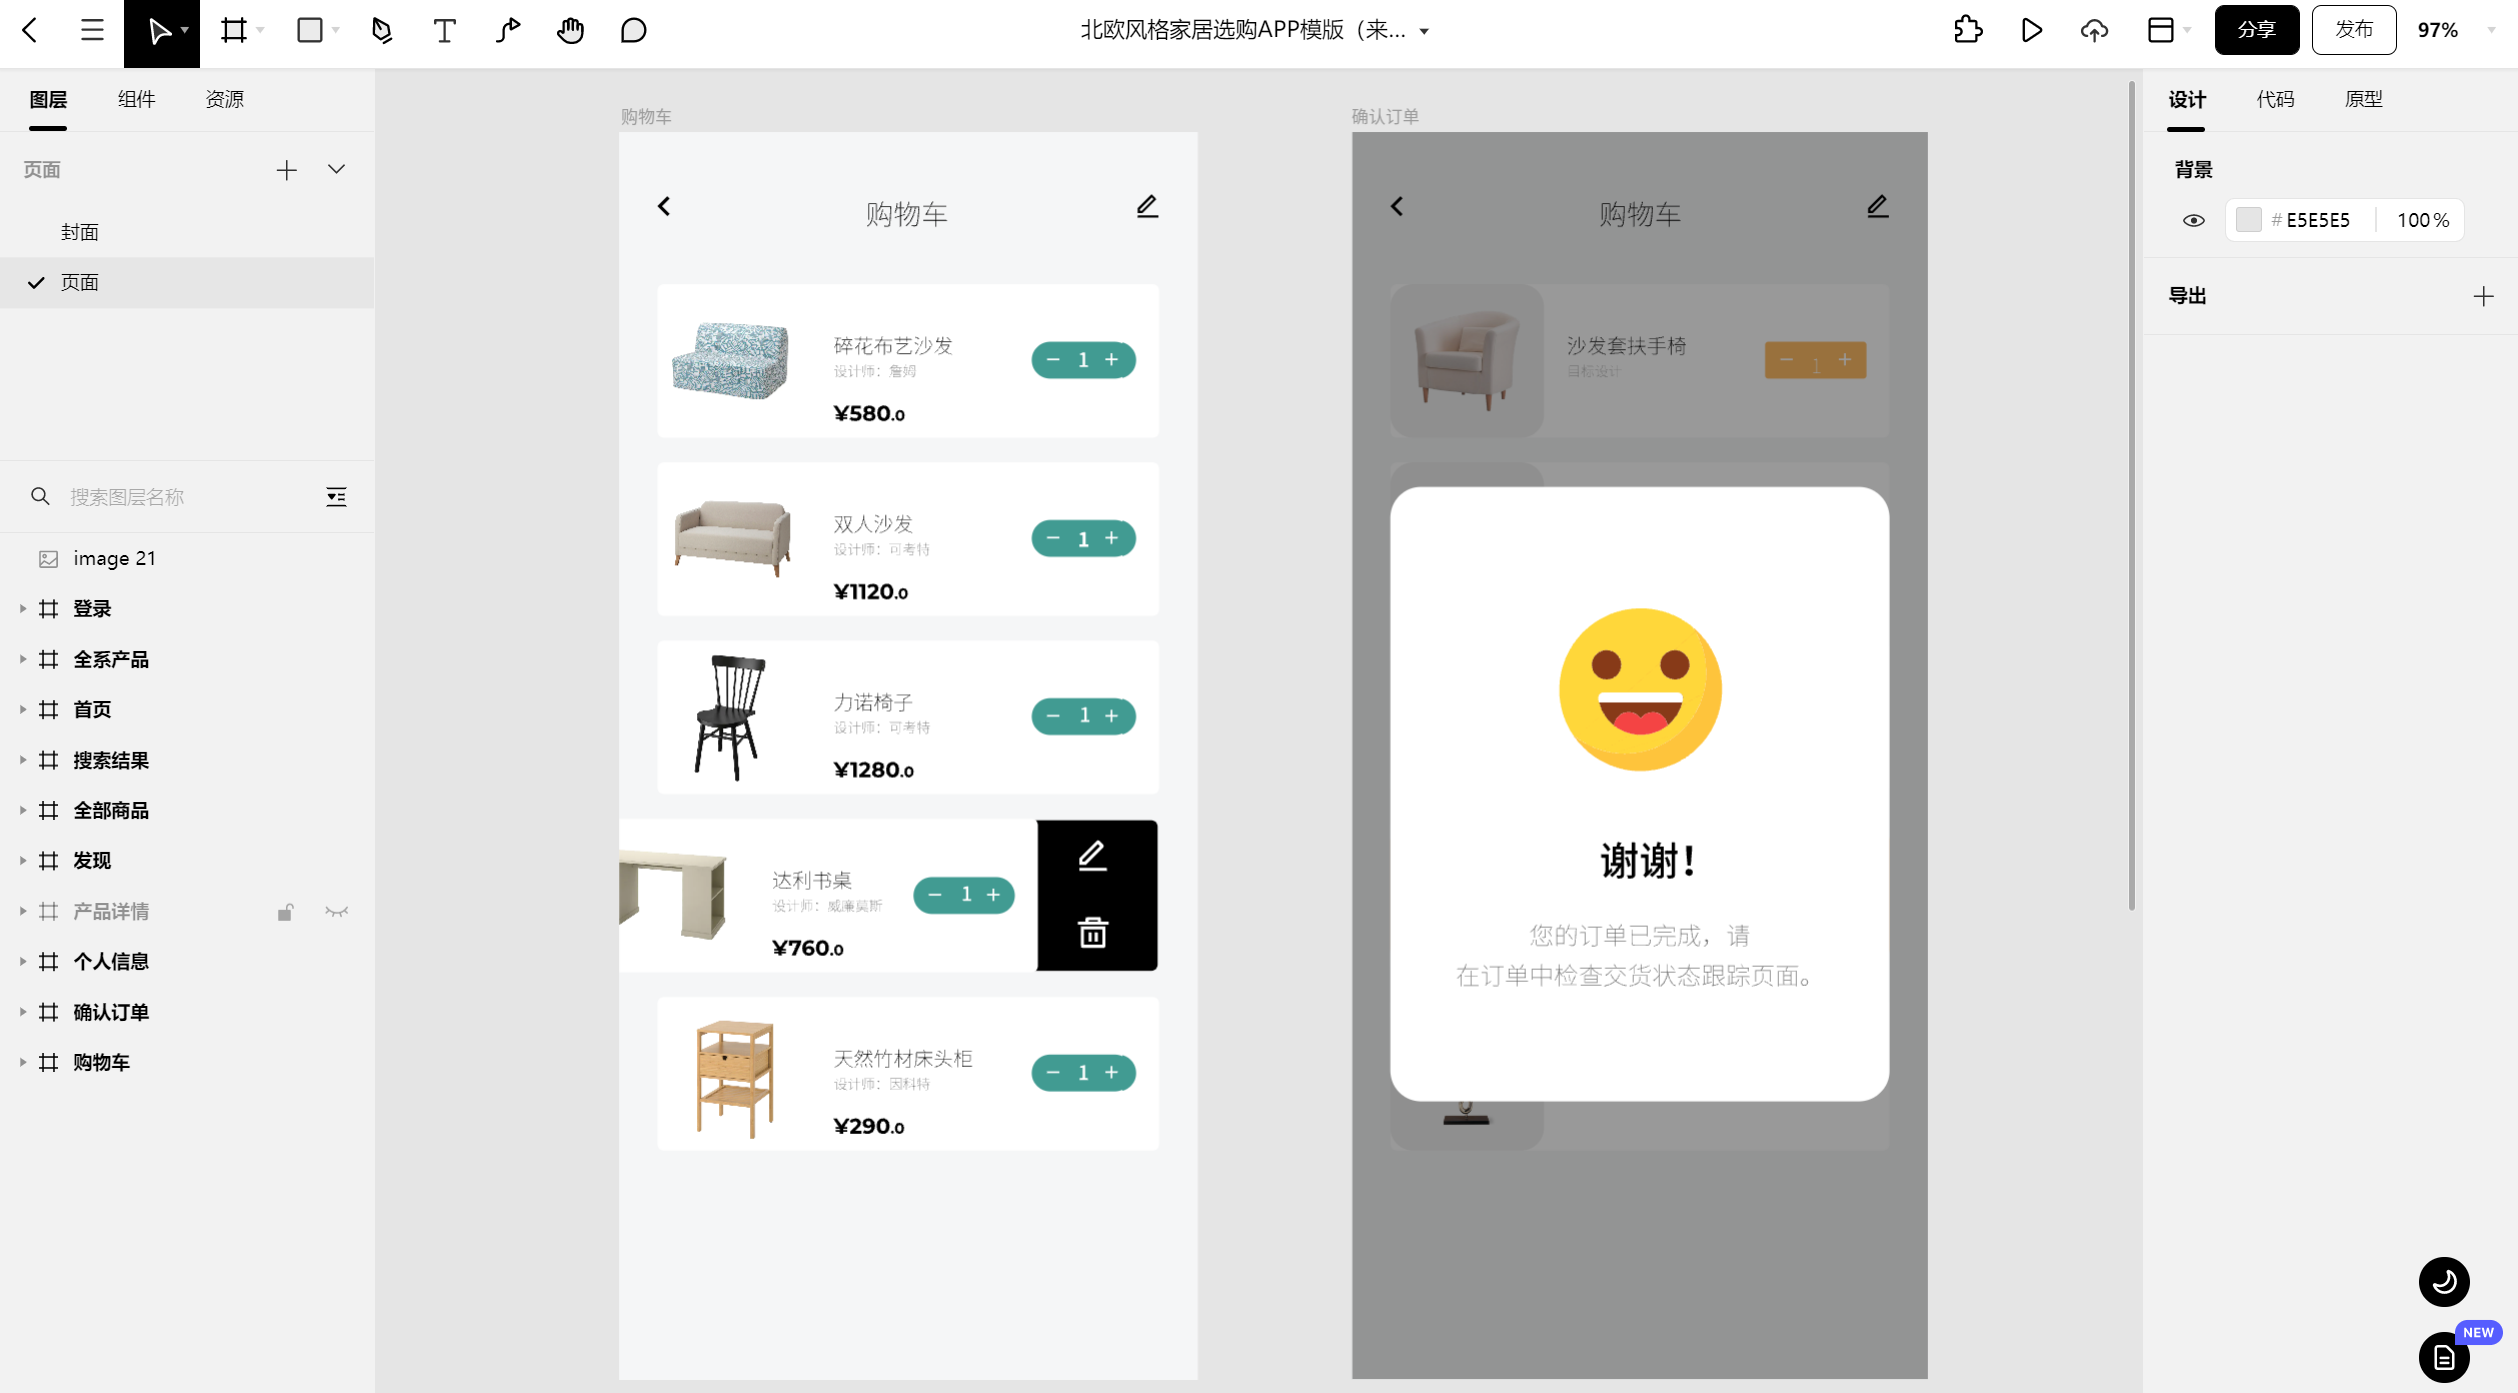Decrease quantity of 天然竹材床头柜
The width and height of the screenshot is (2518, 1393).
[x=1053, y=1073]
